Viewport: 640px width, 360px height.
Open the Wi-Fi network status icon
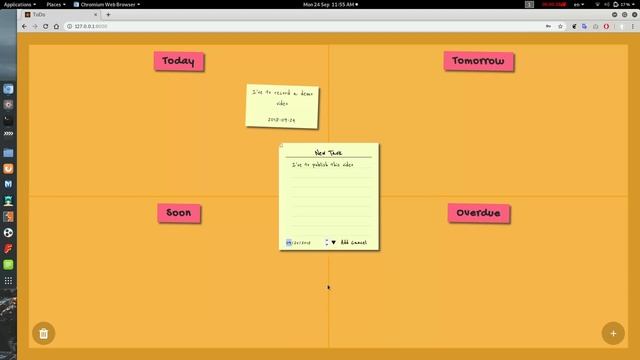pyautogui.click(x=598, y=4)
